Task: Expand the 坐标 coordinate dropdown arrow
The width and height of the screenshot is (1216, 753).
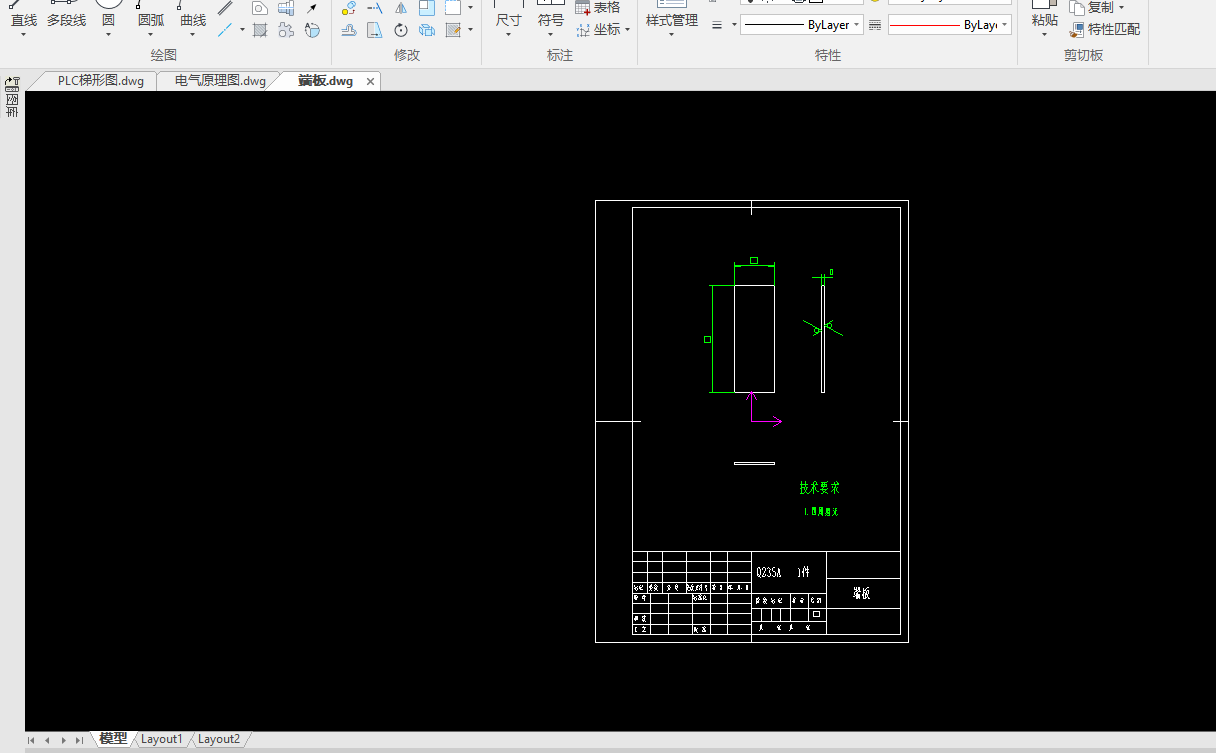Action: [x=627, y=30]
